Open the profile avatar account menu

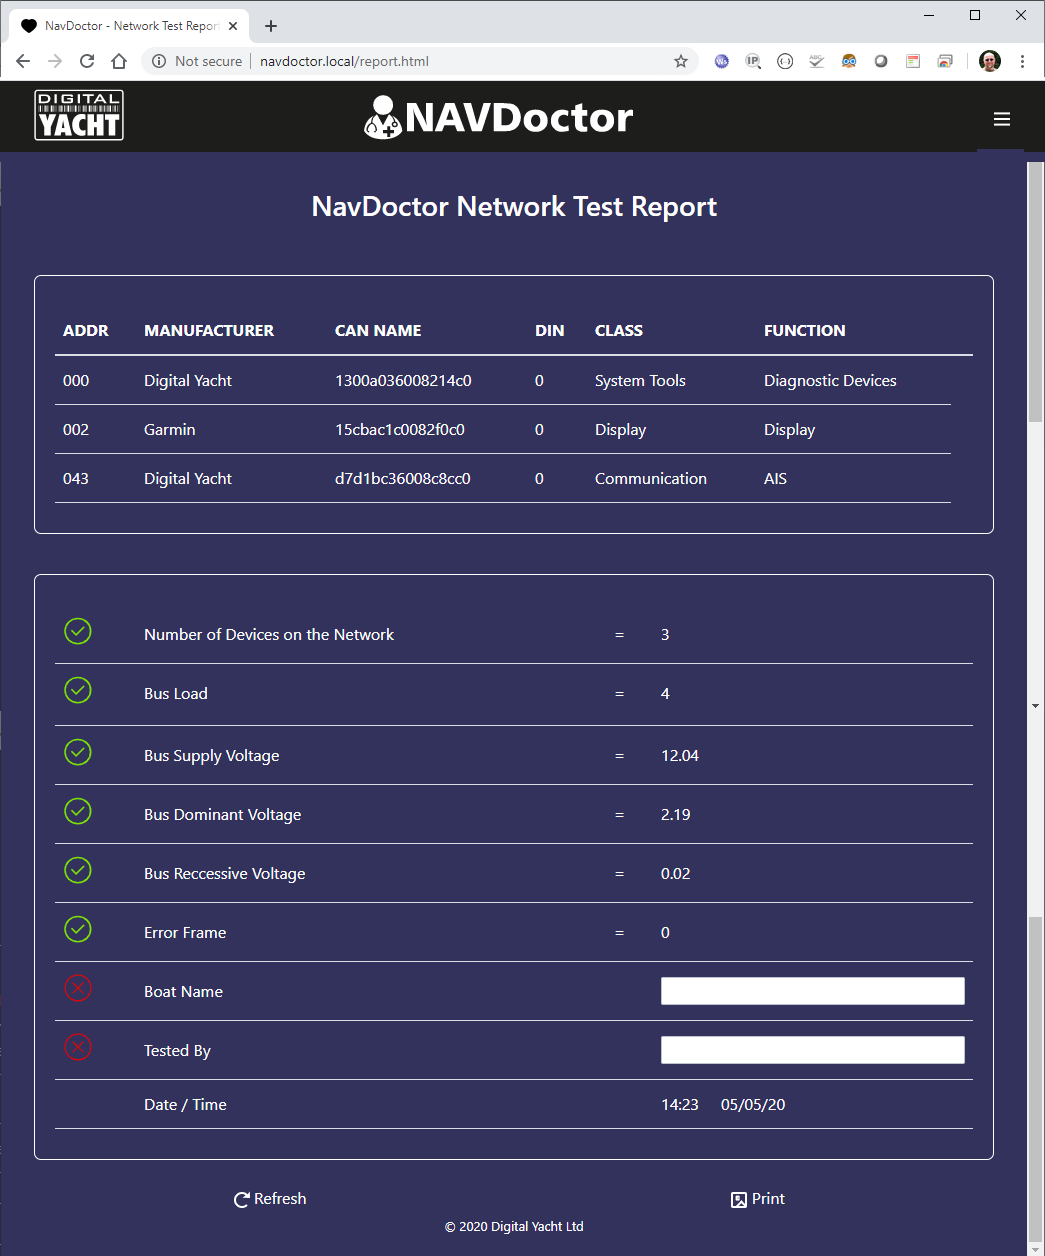coord(989,61)
